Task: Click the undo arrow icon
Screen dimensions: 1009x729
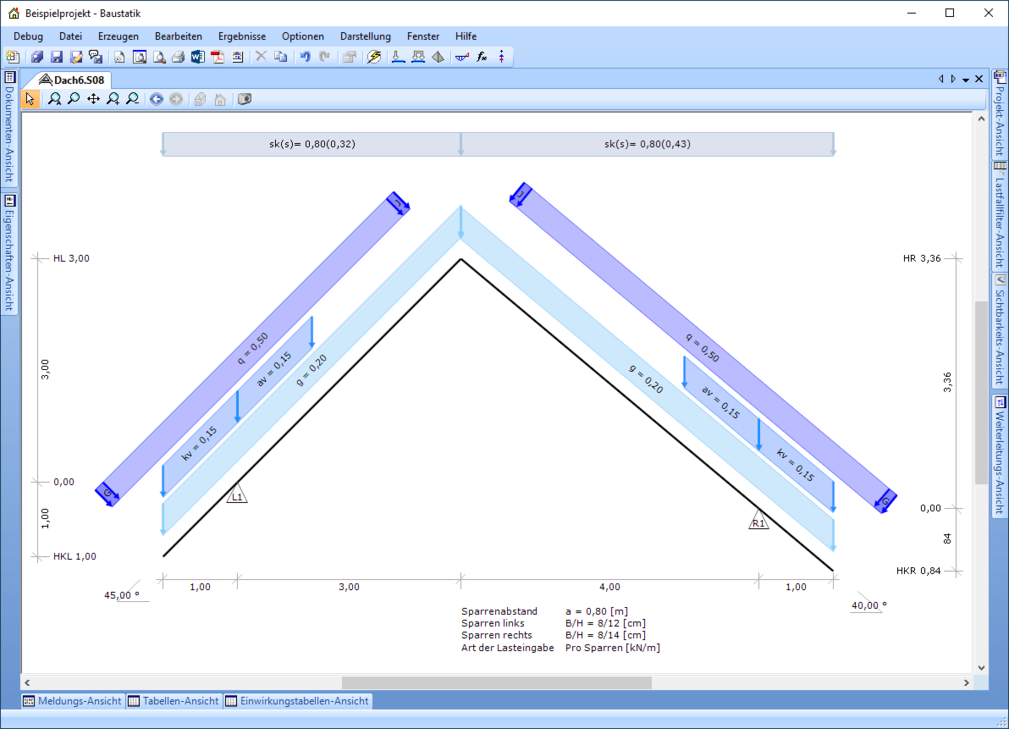Action: click(305, 57)
